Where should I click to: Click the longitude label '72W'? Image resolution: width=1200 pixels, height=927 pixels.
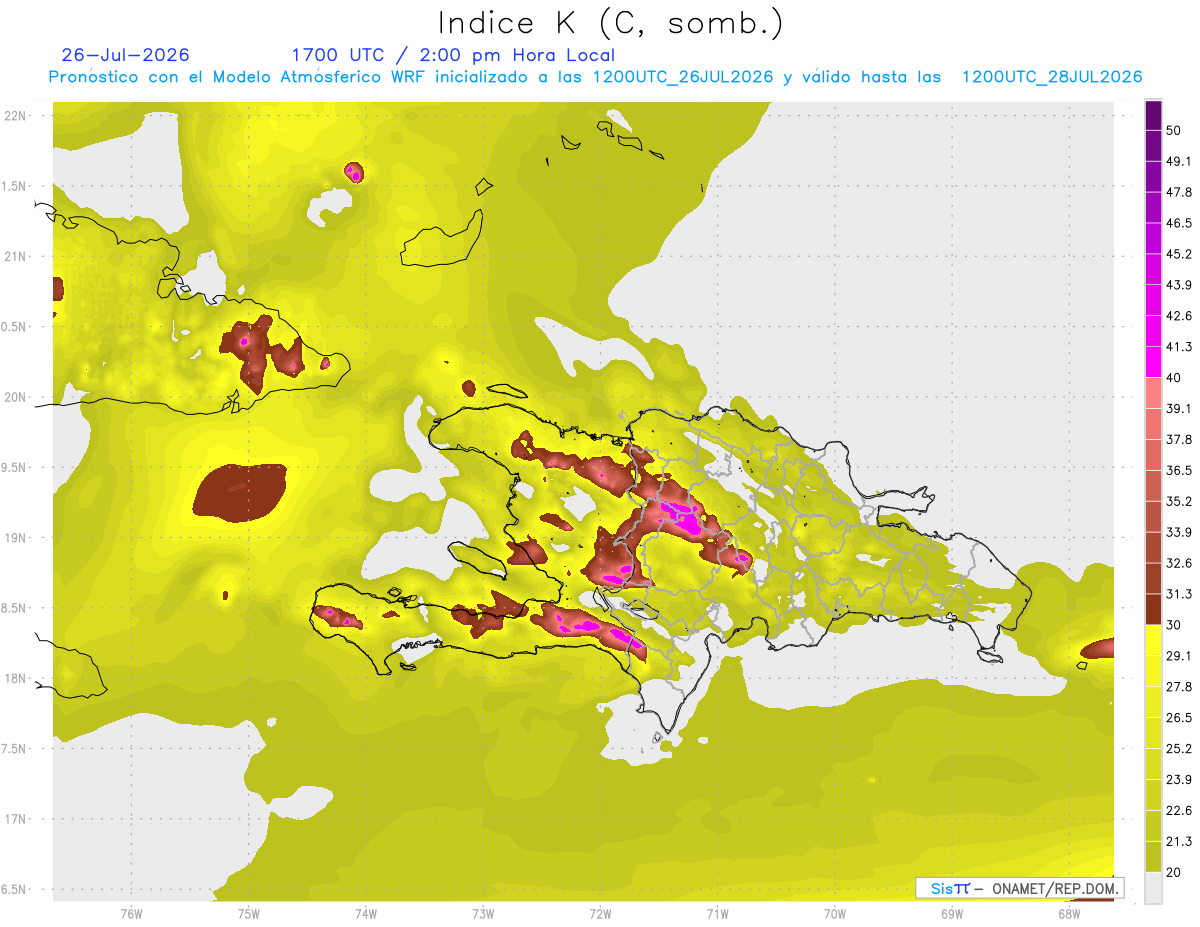pyautogui.click(x=600, y=913)
